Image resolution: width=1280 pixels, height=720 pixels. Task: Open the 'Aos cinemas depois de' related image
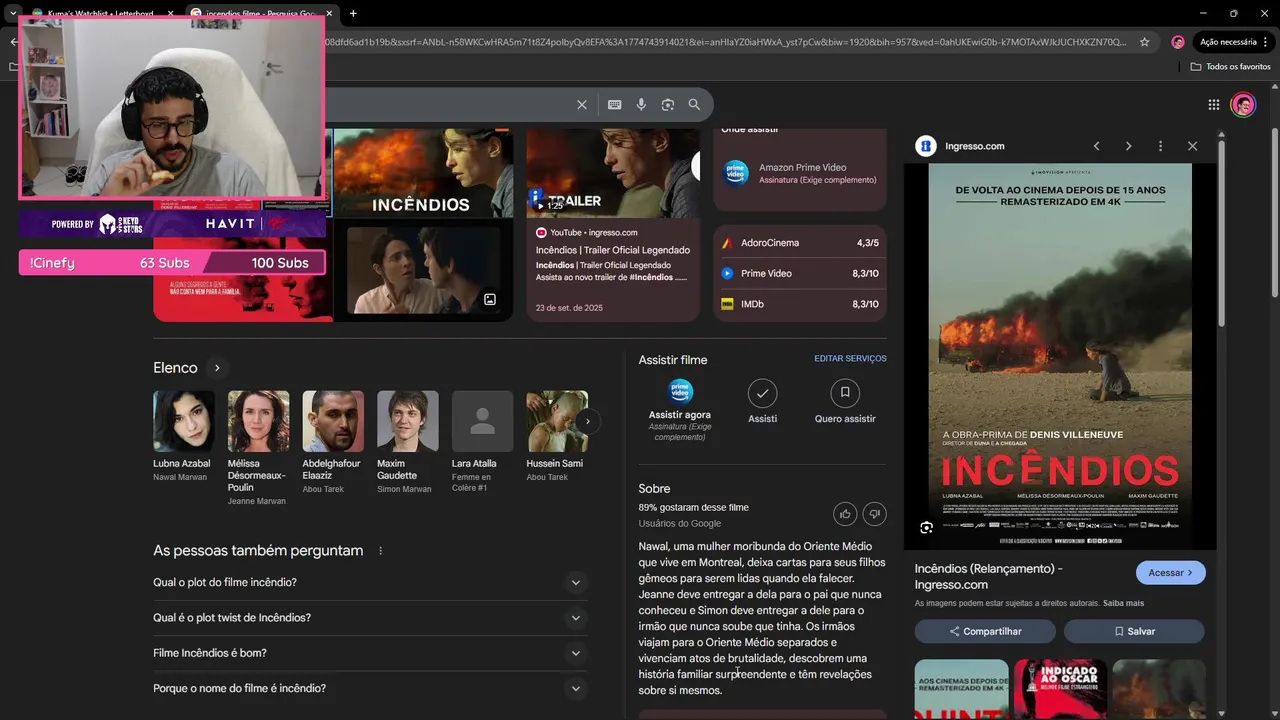pos(961,689)
